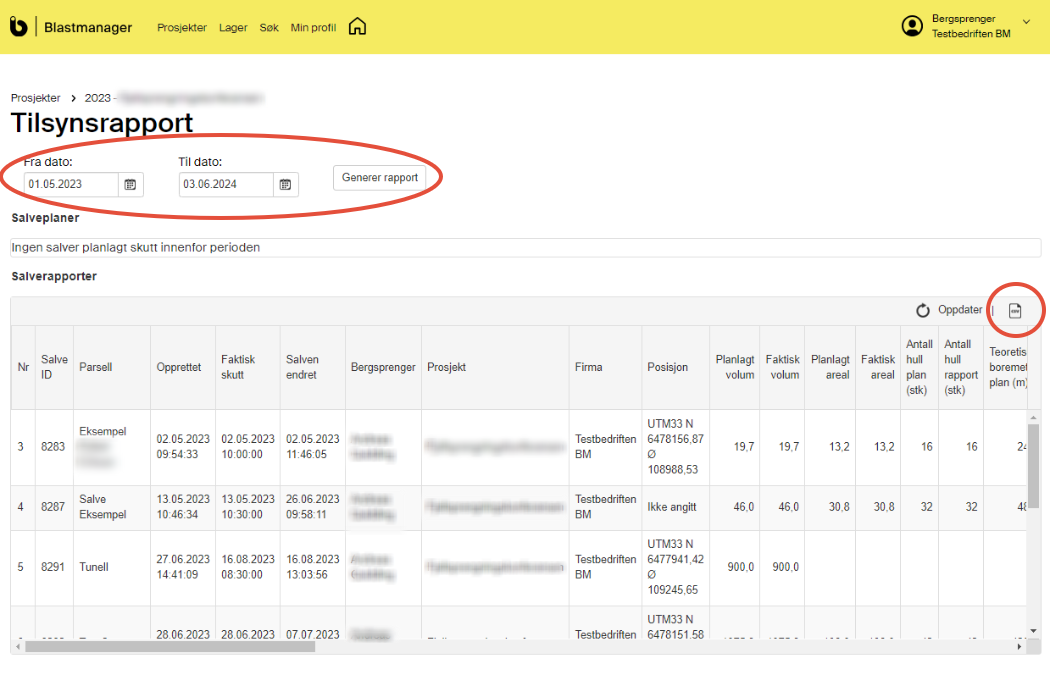This screenshot has height=675, width=1050.
Task: Sort by the Salven endret column header
Action: click(313, 367)
